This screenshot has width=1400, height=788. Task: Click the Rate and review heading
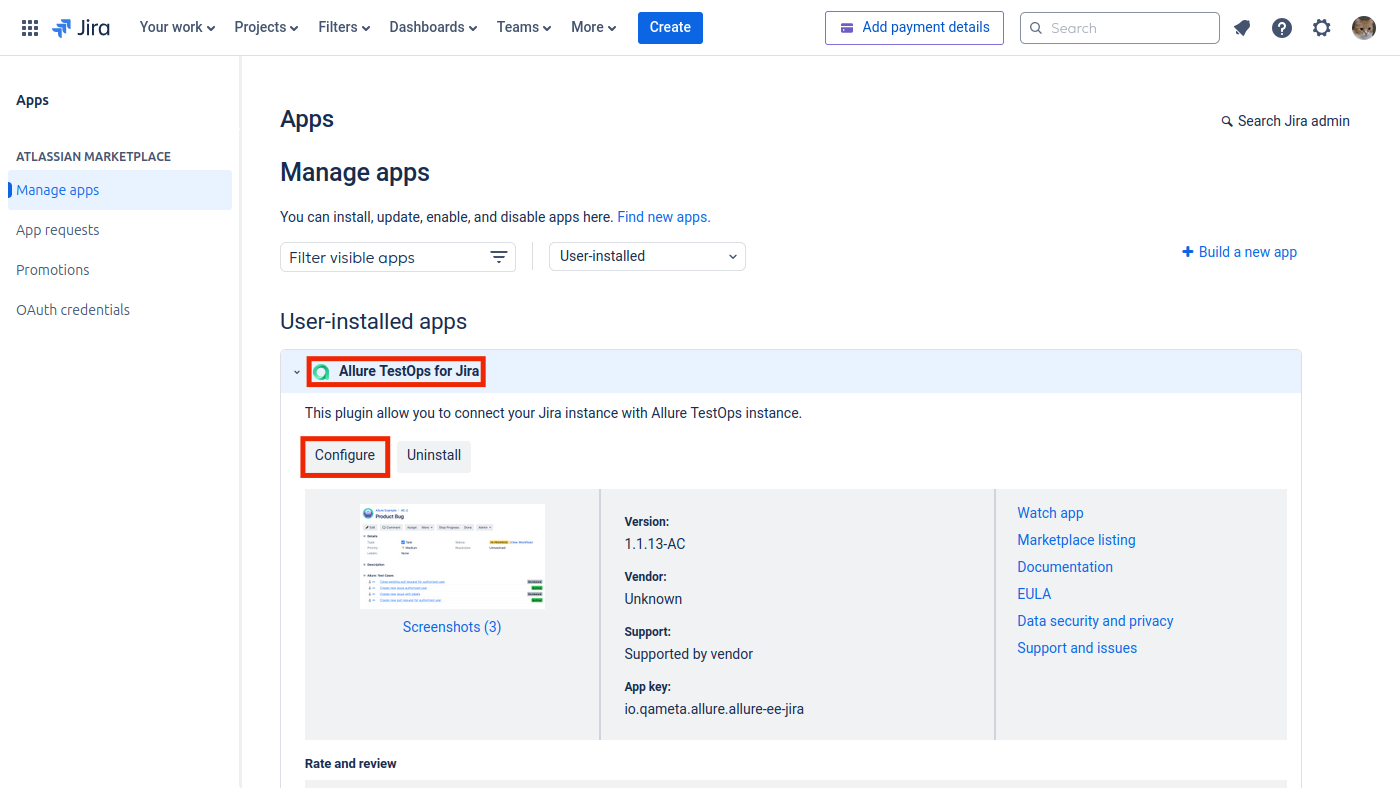coord(351,763)
